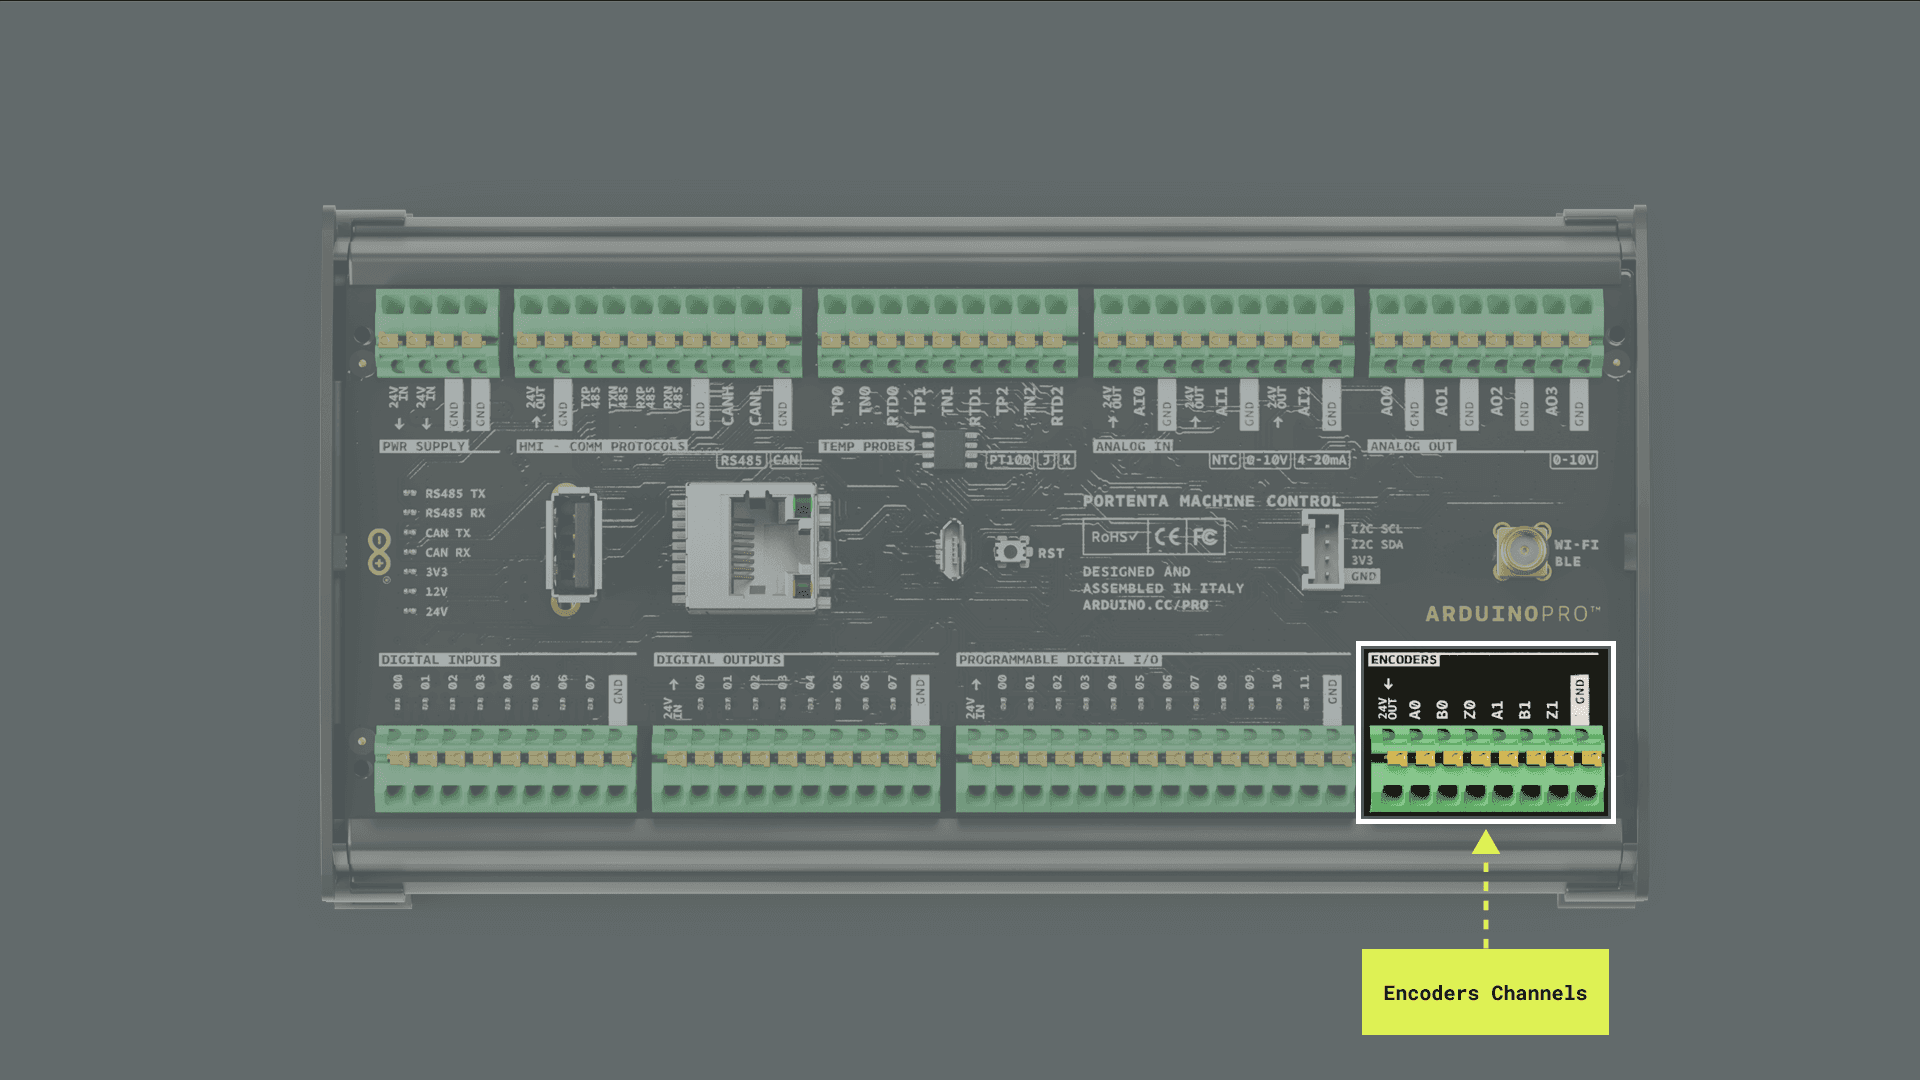Click the micro USB port
The width and height of the screenshot is (1920, 1080).
coord(951,550)
